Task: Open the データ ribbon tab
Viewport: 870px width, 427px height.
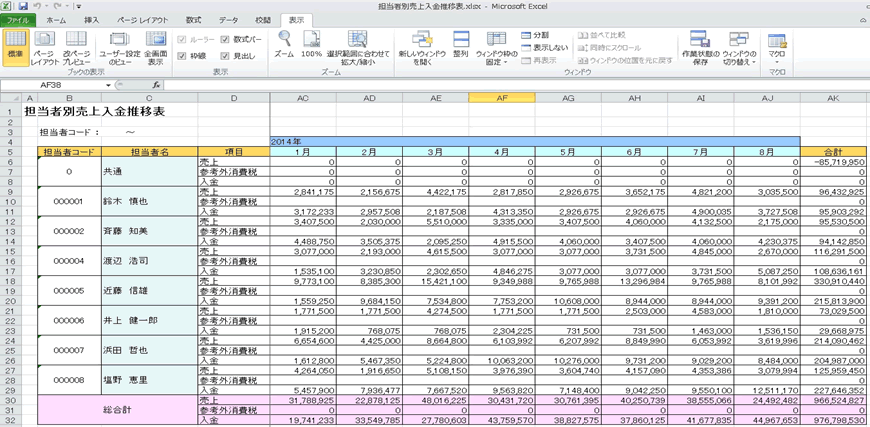Action: (228, 20)
